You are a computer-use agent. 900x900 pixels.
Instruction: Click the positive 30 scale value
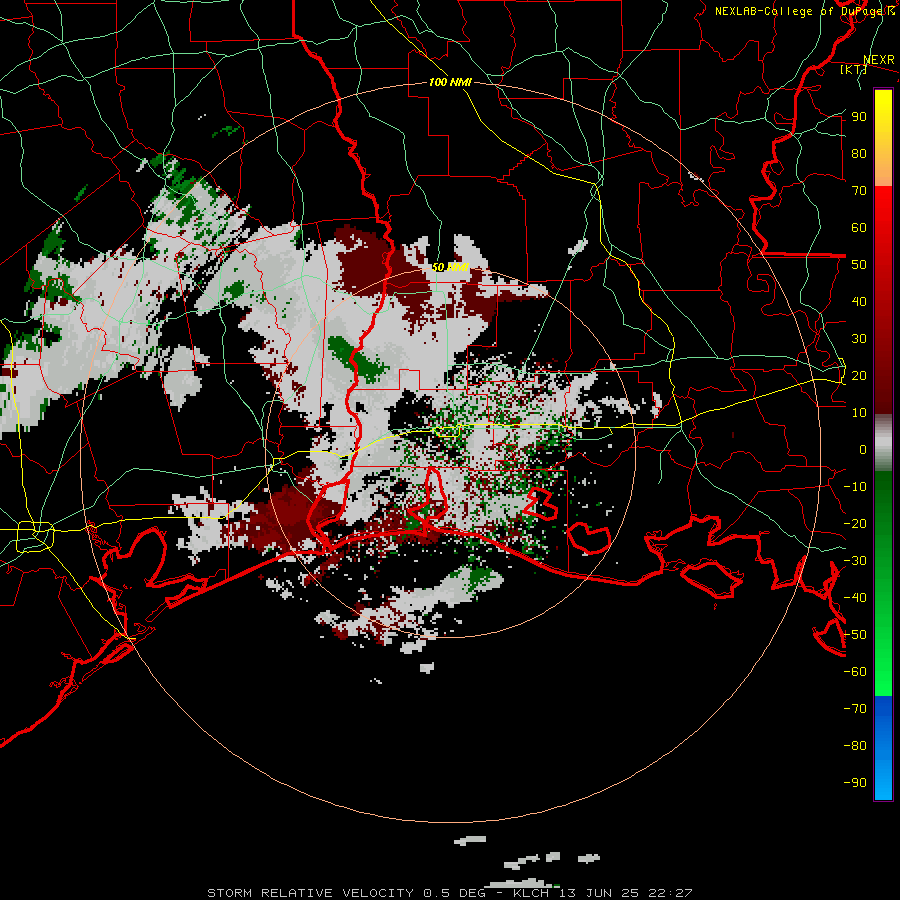point(859,339)
